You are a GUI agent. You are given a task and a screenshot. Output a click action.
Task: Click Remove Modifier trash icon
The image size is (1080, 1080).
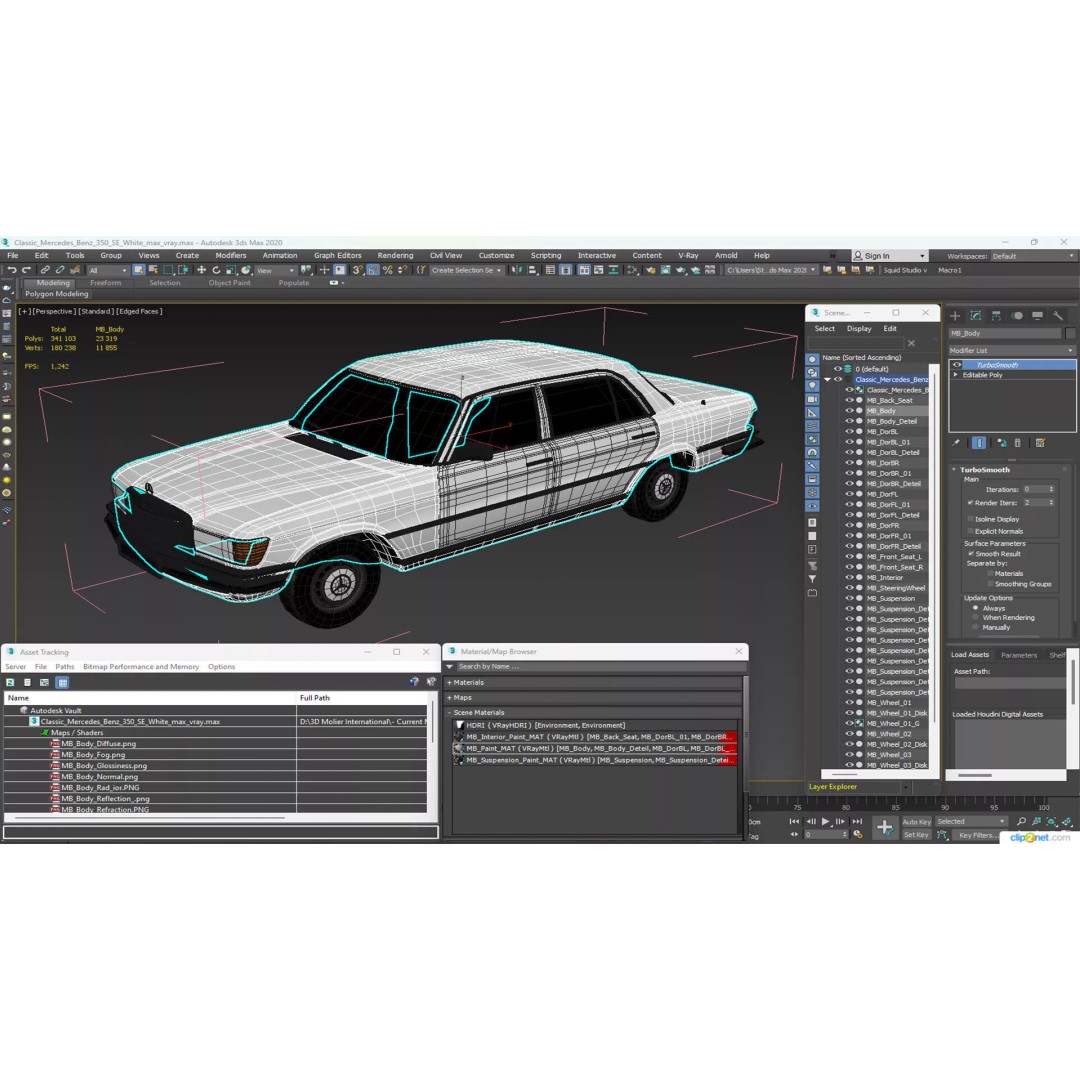pos(1017,443)
